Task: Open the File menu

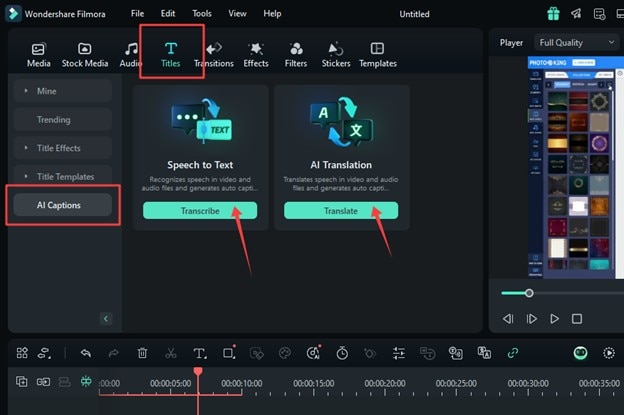Action: pyautogui.click(x=137, y=14)
